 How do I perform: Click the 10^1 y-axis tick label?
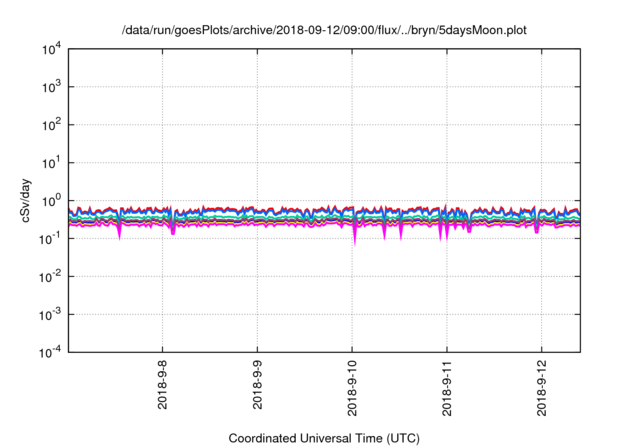pyautogui.click(x=52, y=163)
